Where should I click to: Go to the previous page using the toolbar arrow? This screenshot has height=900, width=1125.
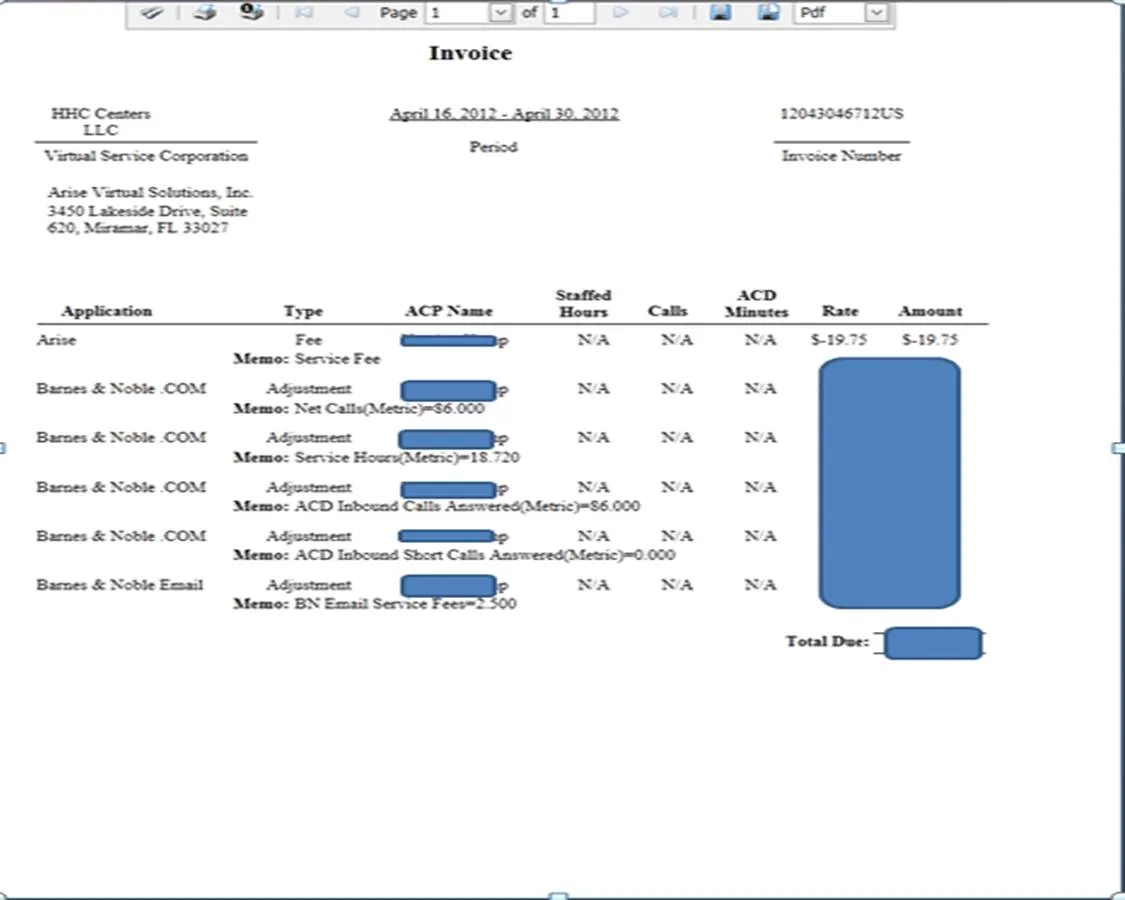(351, 13)
